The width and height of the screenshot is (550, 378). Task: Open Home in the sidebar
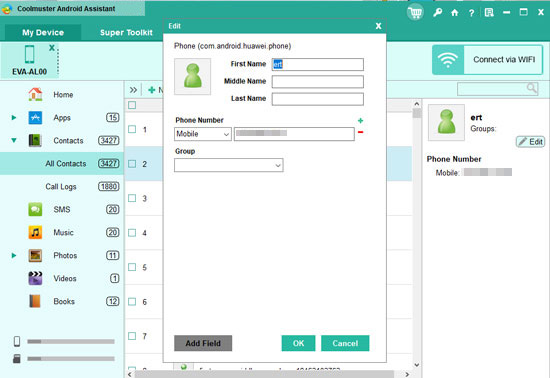click(63, 95)
